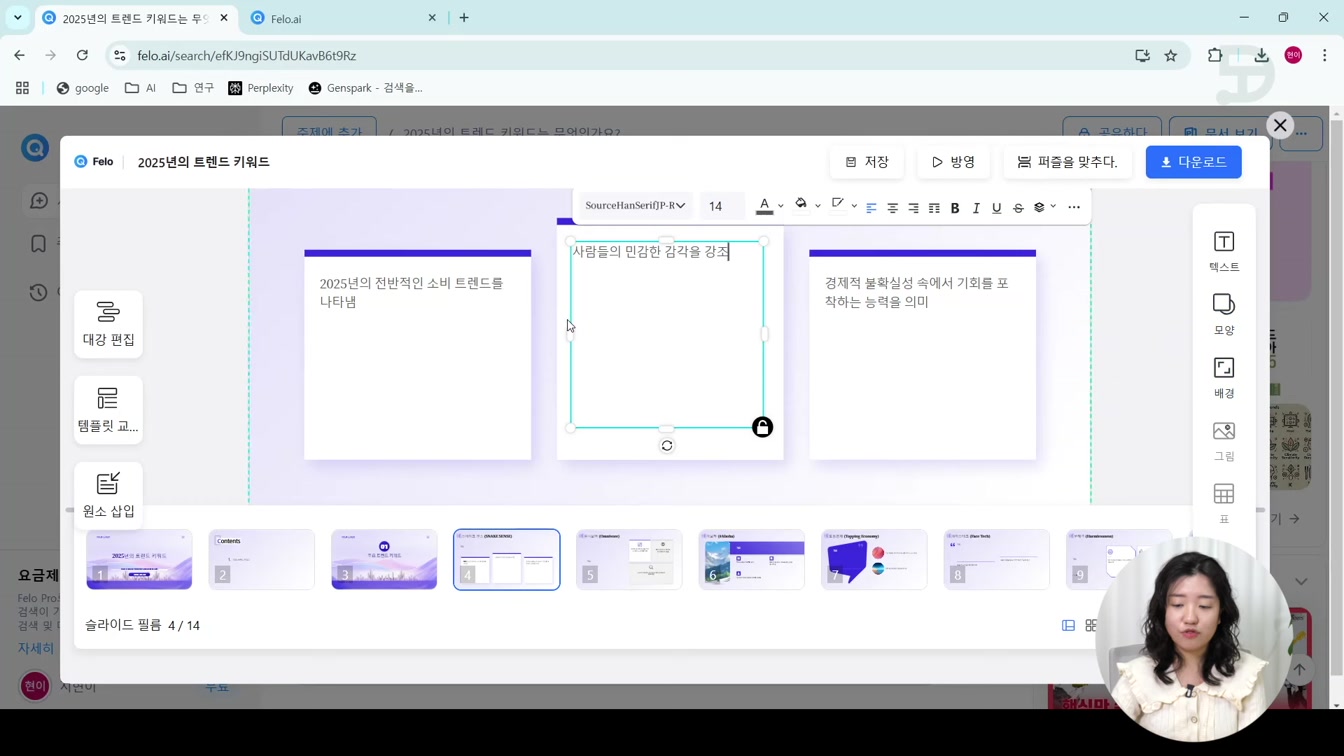Open a new browser tab

point(464,18)
